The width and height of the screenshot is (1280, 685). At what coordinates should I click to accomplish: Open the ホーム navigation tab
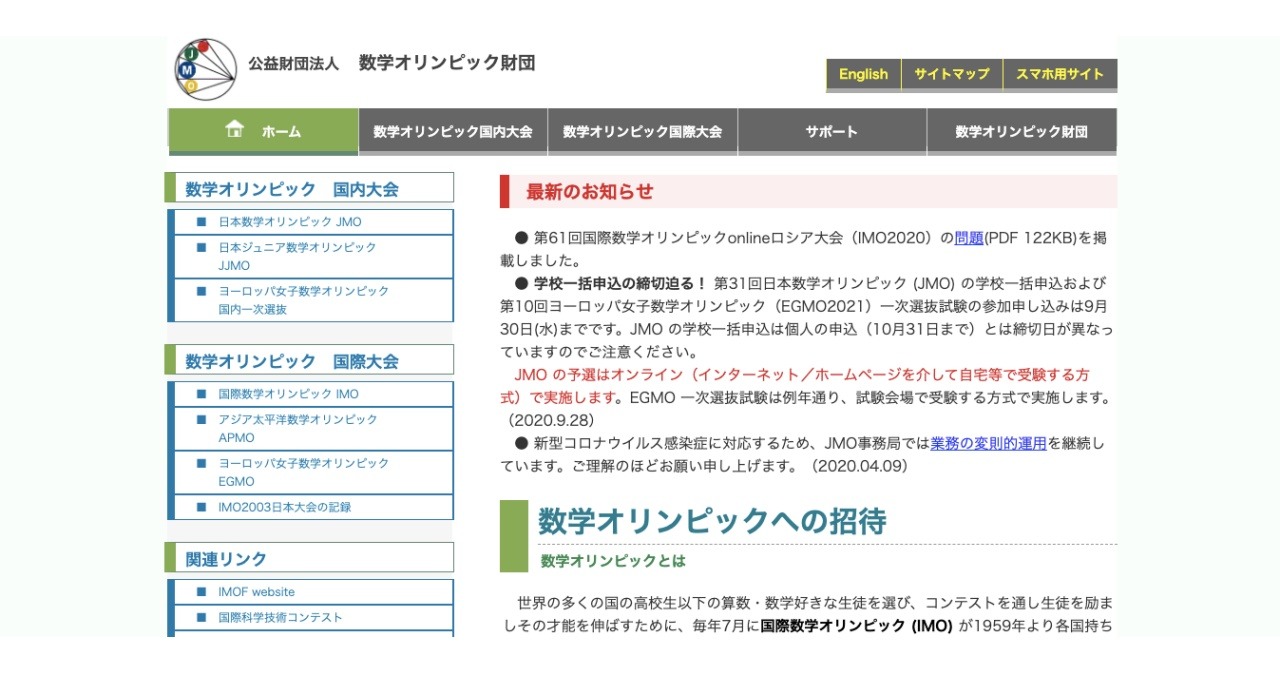point(263,131)
